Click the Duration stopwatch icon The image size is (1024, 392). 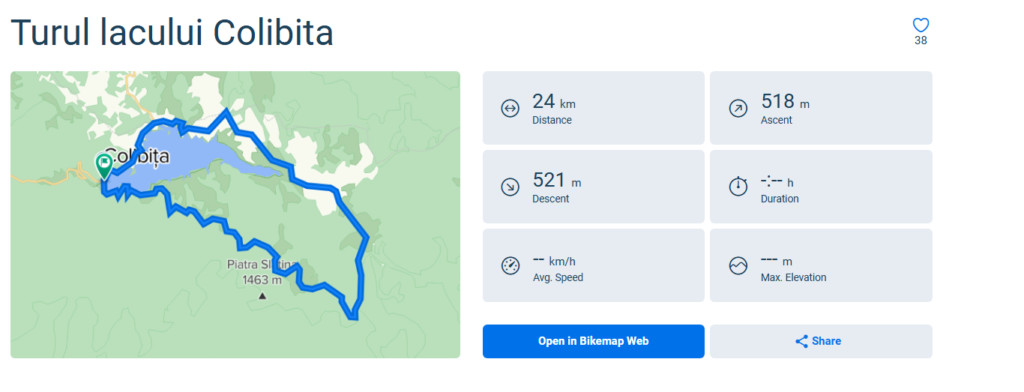point(738,186)
